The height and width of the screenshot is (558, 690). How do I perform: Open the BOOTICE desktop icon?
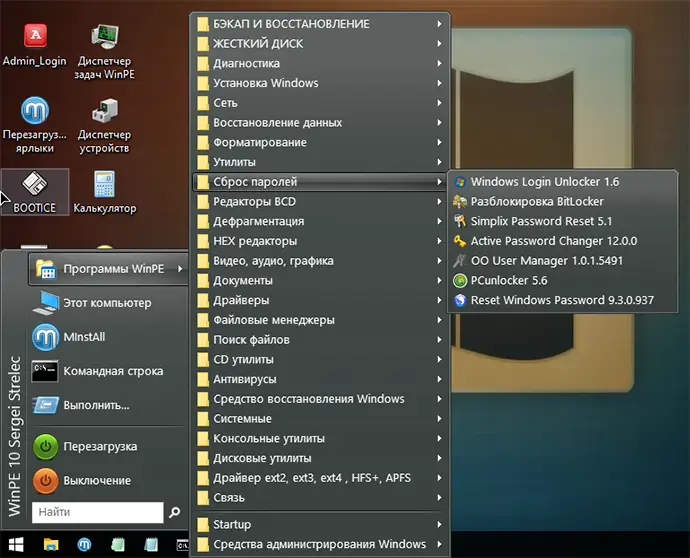pyautogui.click(x=34, y=189)
